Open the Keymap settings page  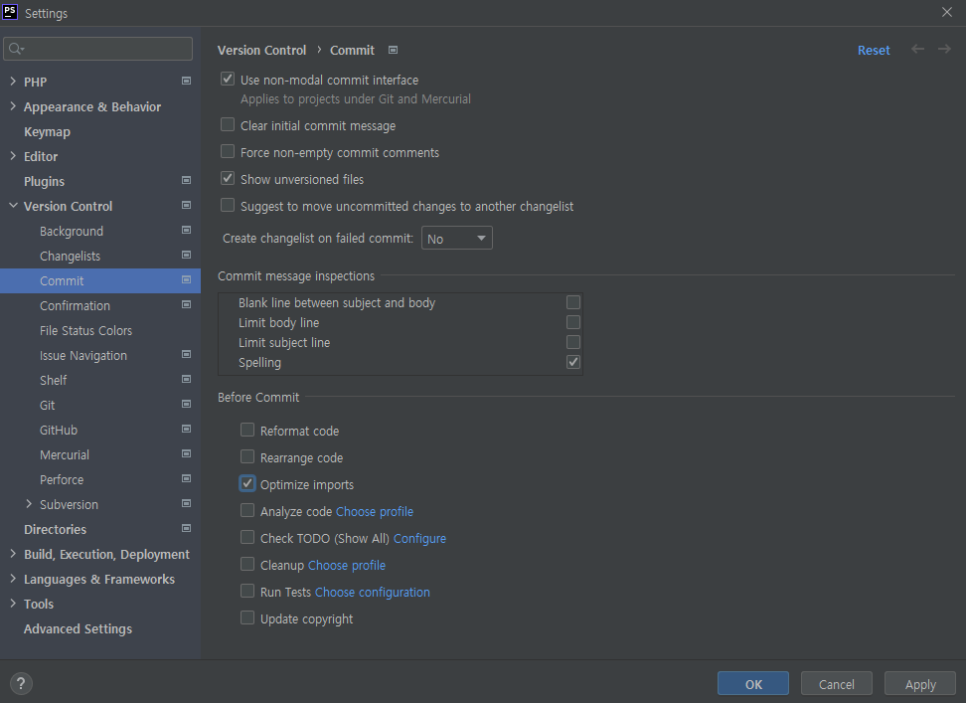47,132
